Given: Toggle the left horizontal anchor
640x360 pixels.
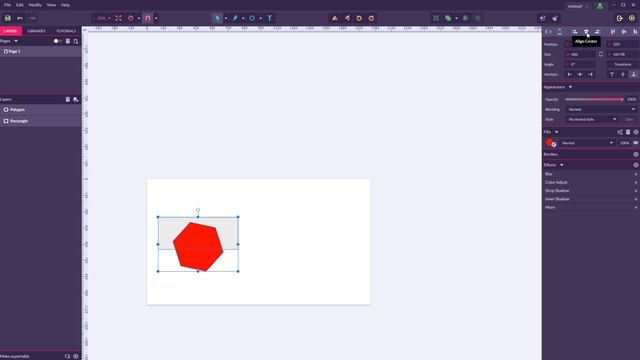Looking at the screenshot, I should [x=570, y=74].
